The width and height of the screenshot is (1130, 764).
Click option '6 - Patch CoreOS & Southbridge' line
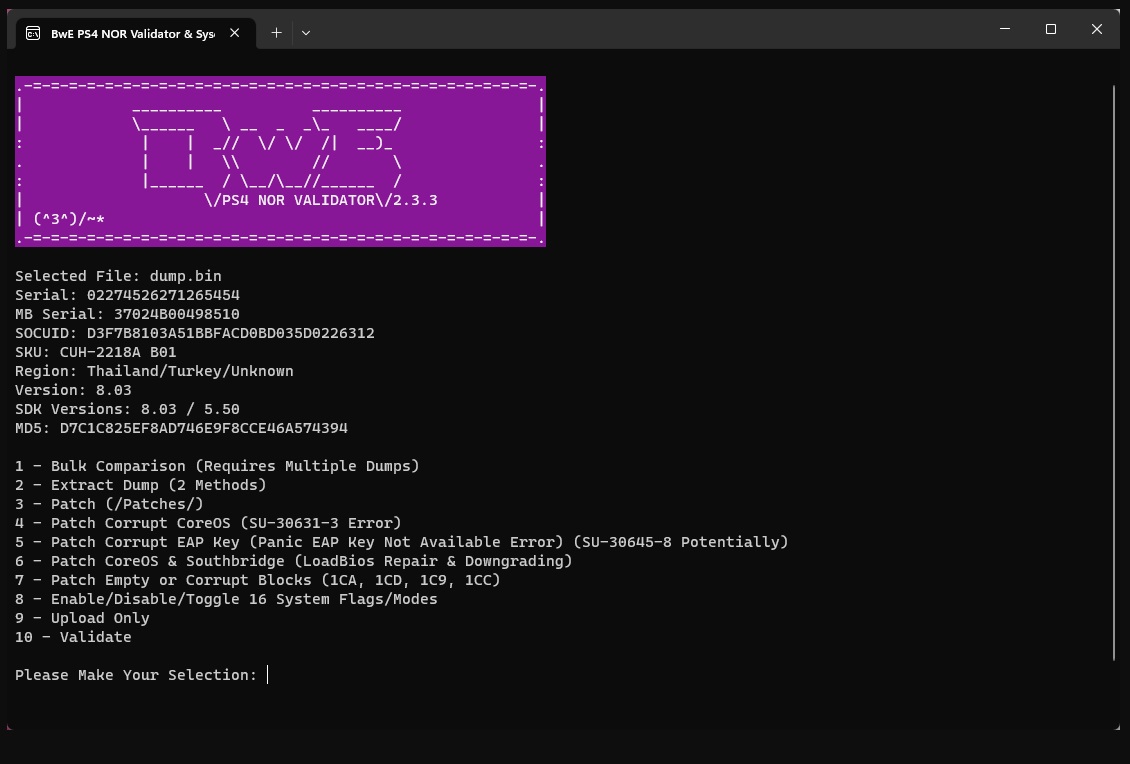294,561
